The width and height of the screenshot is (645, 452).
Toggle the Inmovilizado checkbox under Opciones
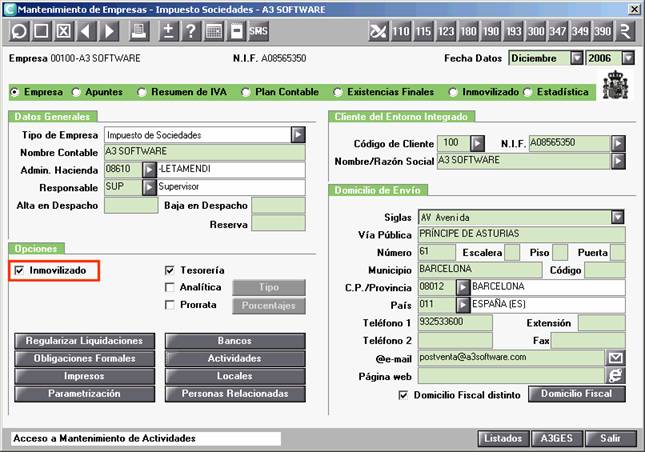tap(19, 270)
